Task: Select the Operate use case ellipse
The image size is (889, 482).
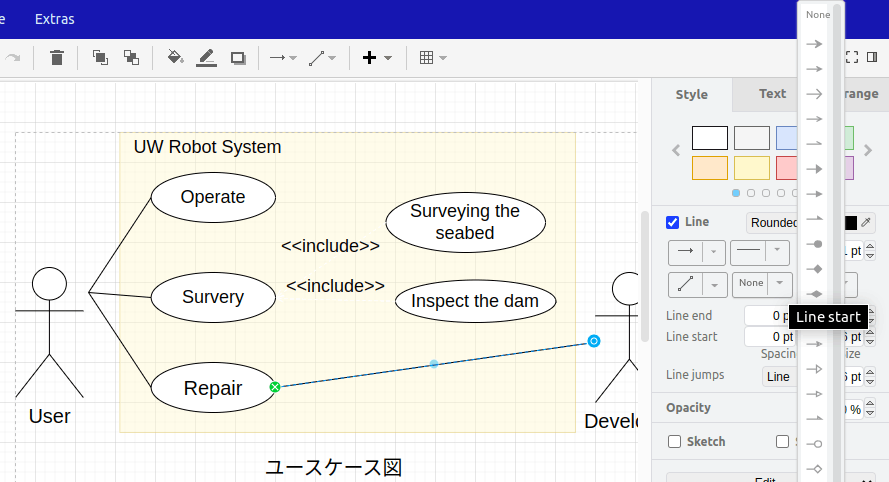Action: [213, 197]
